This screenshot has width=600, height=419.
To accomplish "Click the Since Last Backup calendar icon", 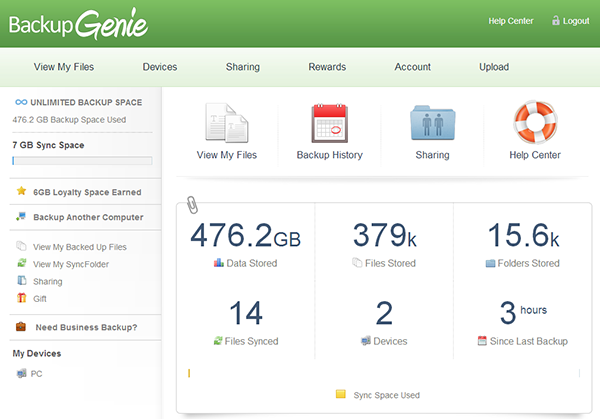I will click(x=482, y=341).
